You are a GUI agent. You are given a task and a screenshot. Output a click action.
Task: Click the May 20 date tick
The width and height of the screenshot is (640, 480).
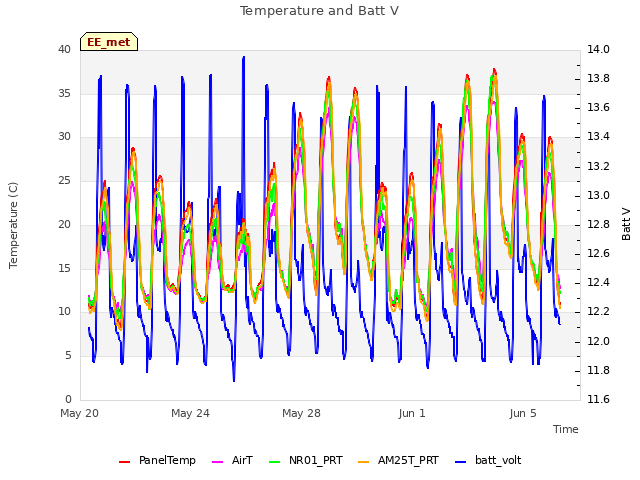(x=80, y=413)
